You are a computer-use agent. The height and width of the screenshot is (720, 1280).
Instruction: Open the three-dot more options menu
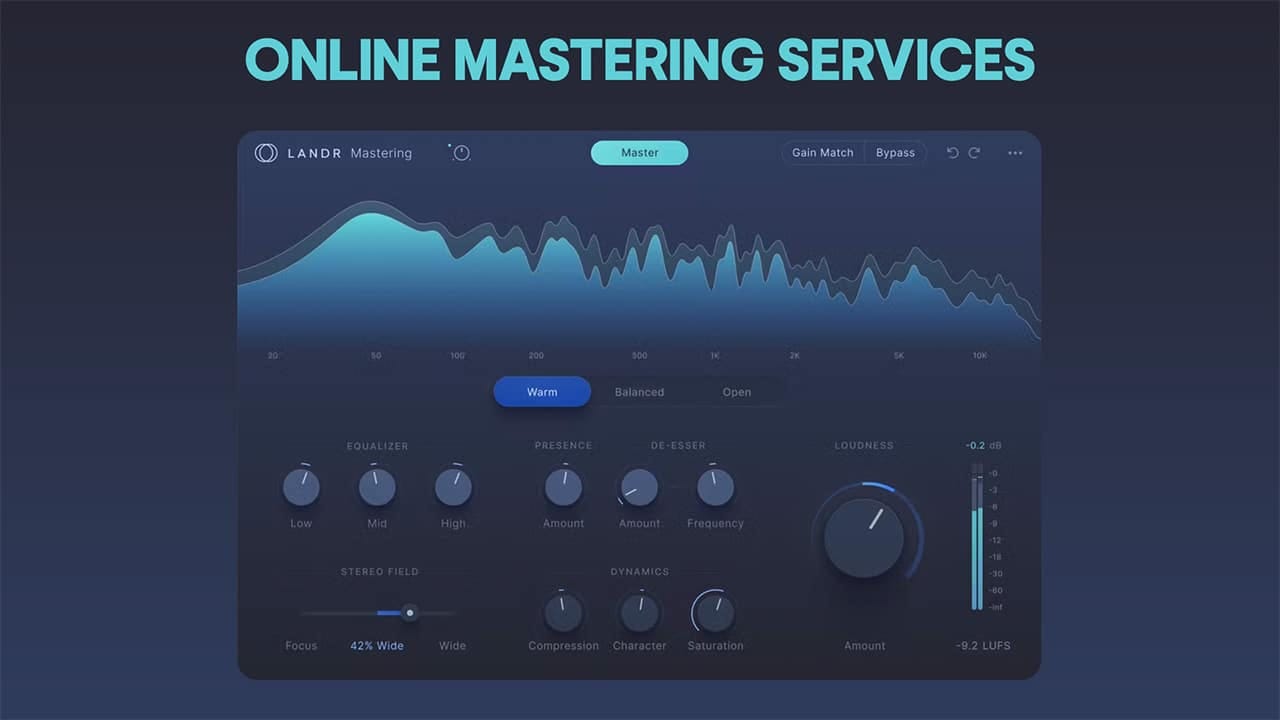pyautogui.click(x=1015, y=153)
